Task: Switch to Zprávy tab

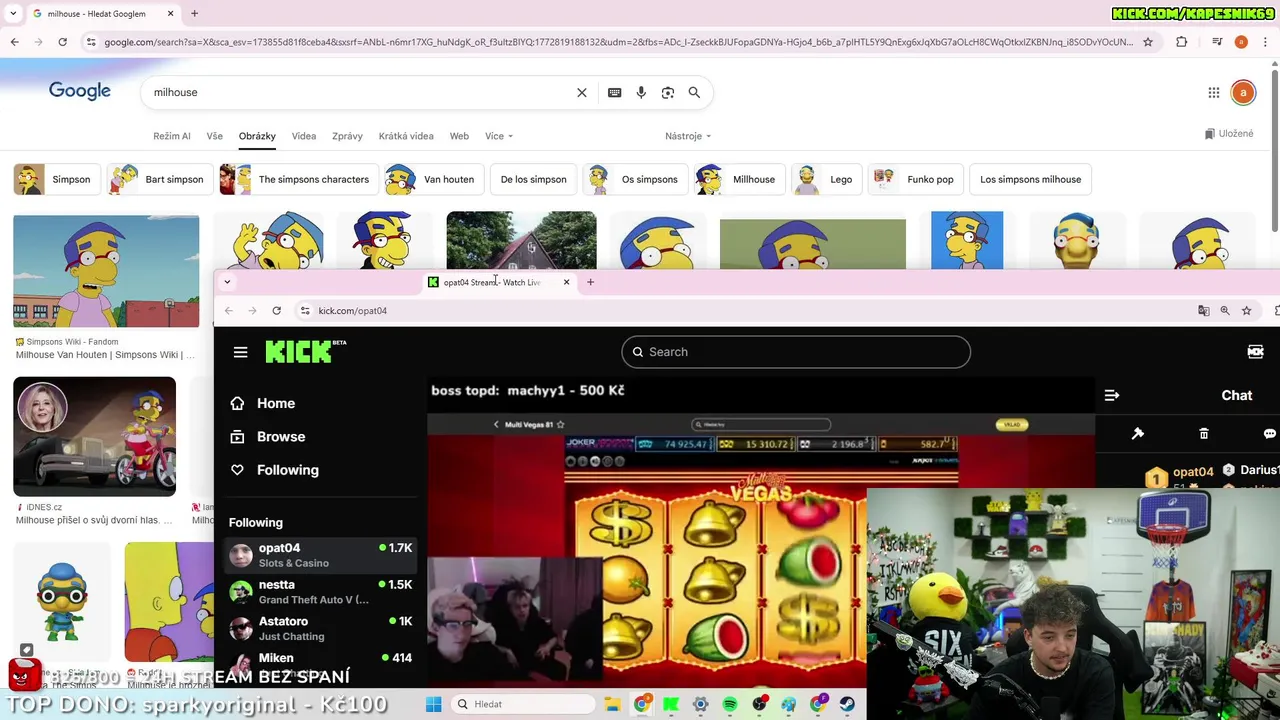Action: [347, 136]
